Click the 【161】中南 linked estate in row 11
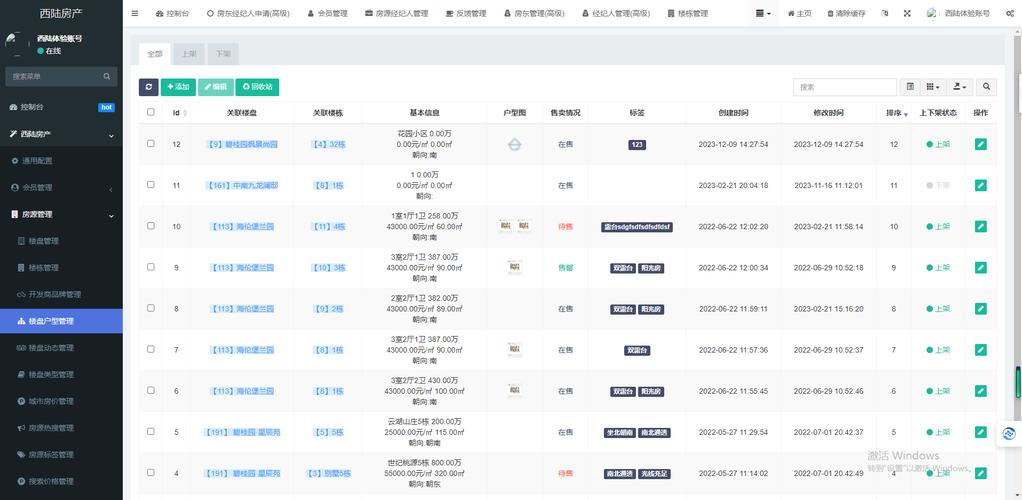 tap(242, 185)
